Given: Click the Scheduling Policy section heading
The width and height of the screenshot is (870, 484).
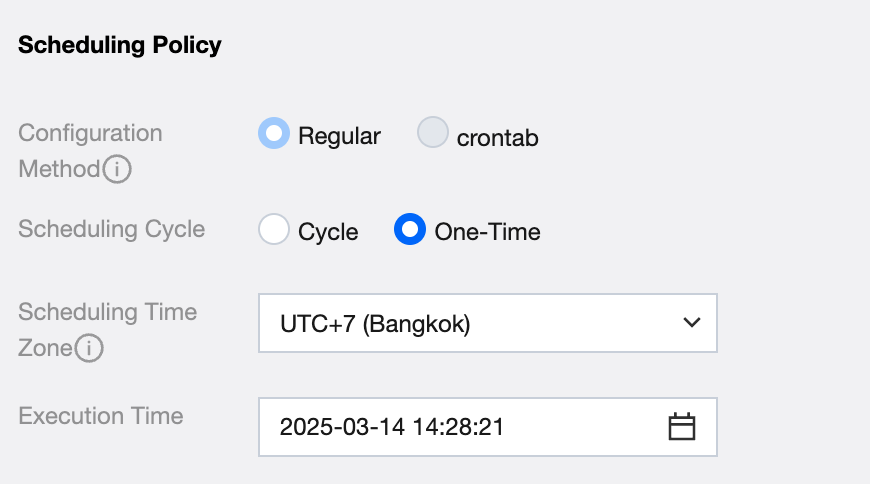Looking at the screenshot, I should click(x=120, y=45).
